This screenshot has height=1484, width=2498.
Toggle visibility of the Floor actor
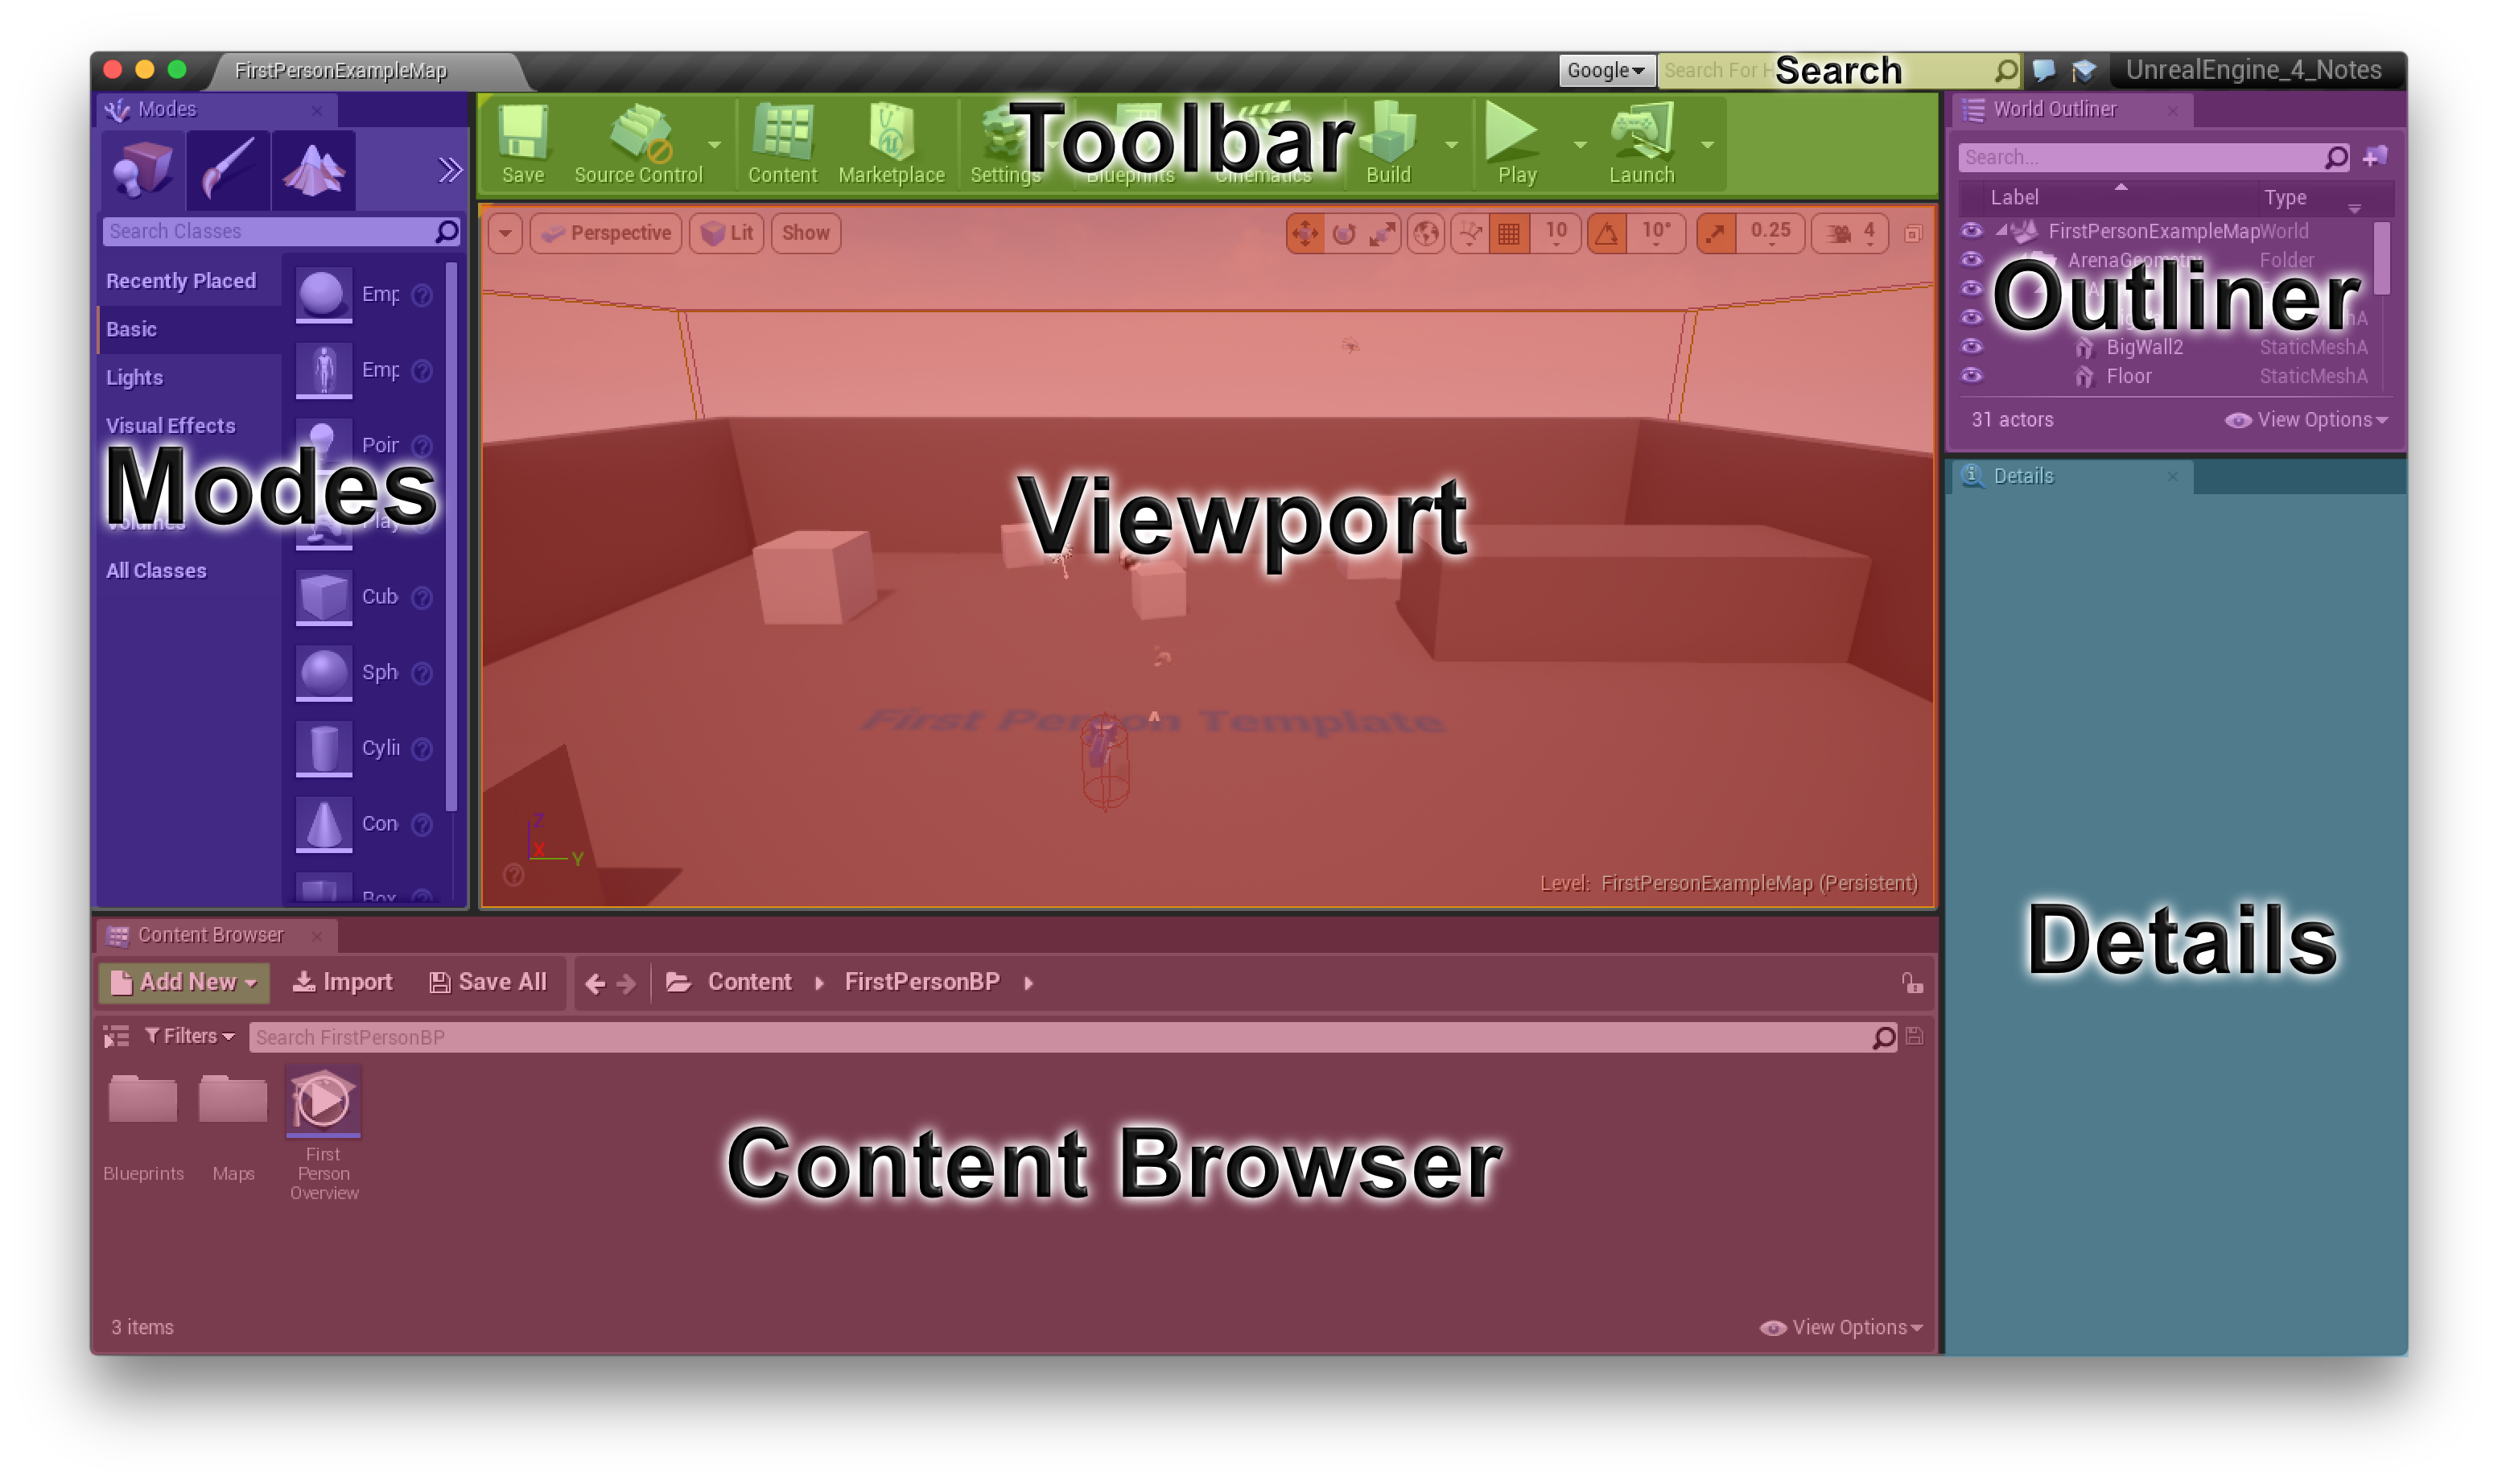pos(1973,375)
